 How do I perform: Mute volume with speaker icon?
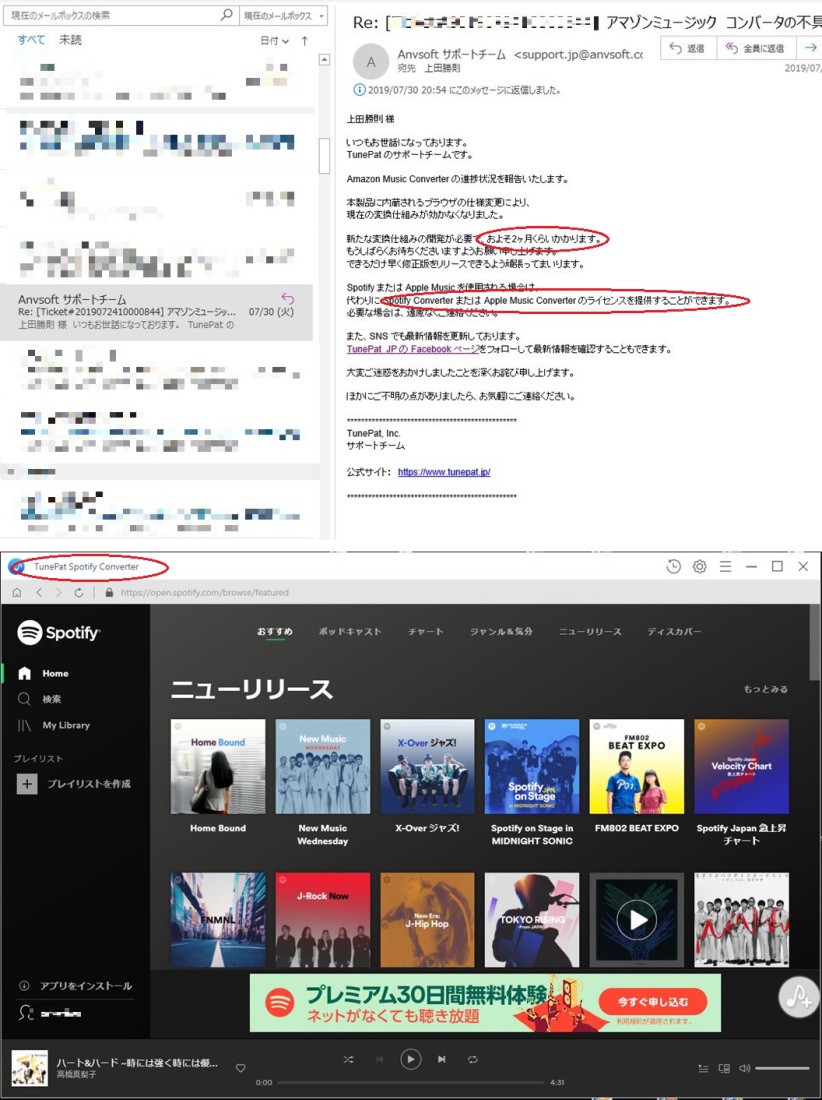click(x=744, y=1068)
